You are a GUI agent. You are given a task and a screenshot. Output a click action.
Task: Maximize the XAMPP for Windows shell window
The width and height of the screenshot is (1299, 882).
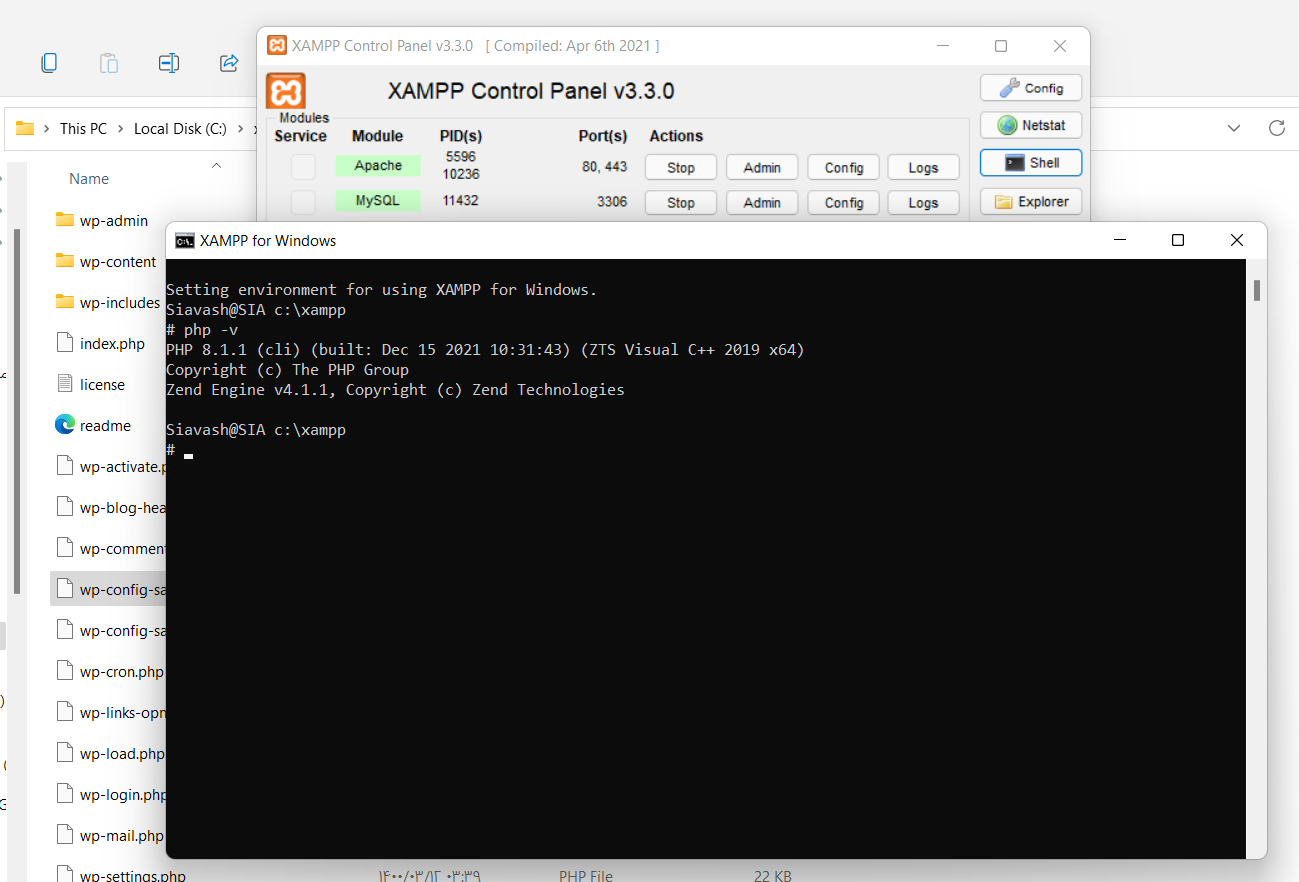[x=1178, y=240]
